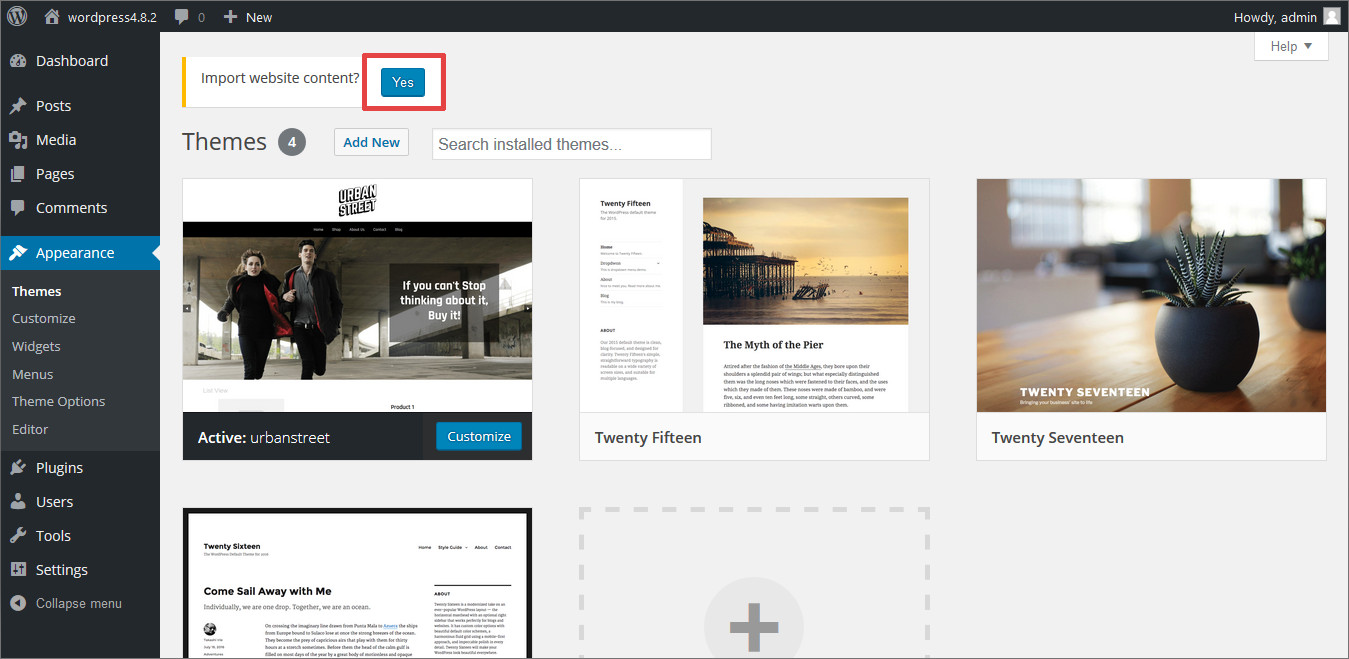Select the Twenty Seventeen theme thumbnail
The width and height of the screenshot is (1349, 659).
tap(1151, 295)
